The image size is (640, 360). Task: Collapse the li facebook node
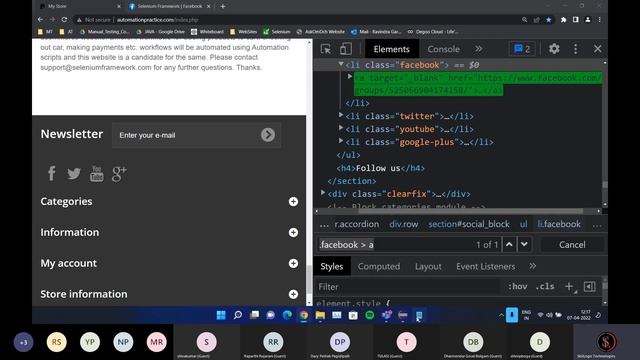(341, 64)
